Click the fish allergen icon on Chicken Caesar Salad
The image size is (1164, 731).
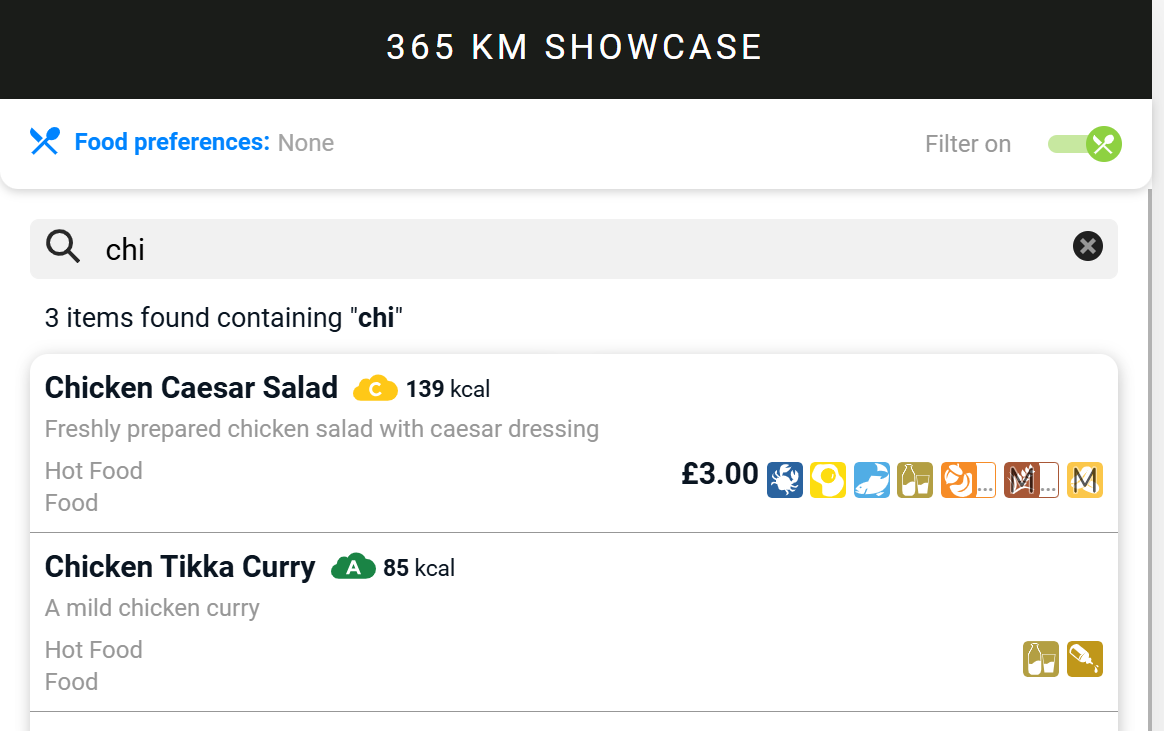coord(871,480)
